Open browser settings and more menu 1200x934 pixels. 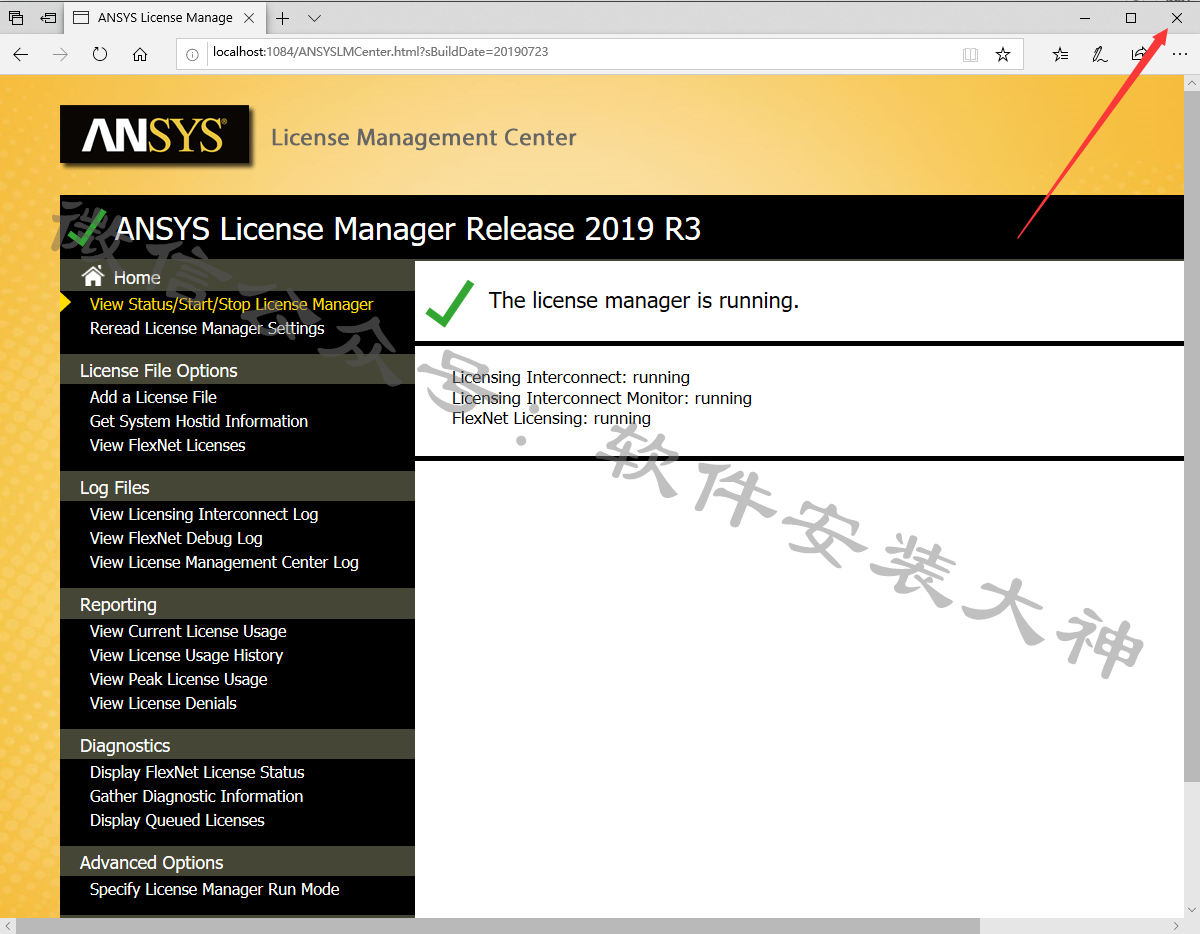pyautogui.click(x=1179, y=55)
